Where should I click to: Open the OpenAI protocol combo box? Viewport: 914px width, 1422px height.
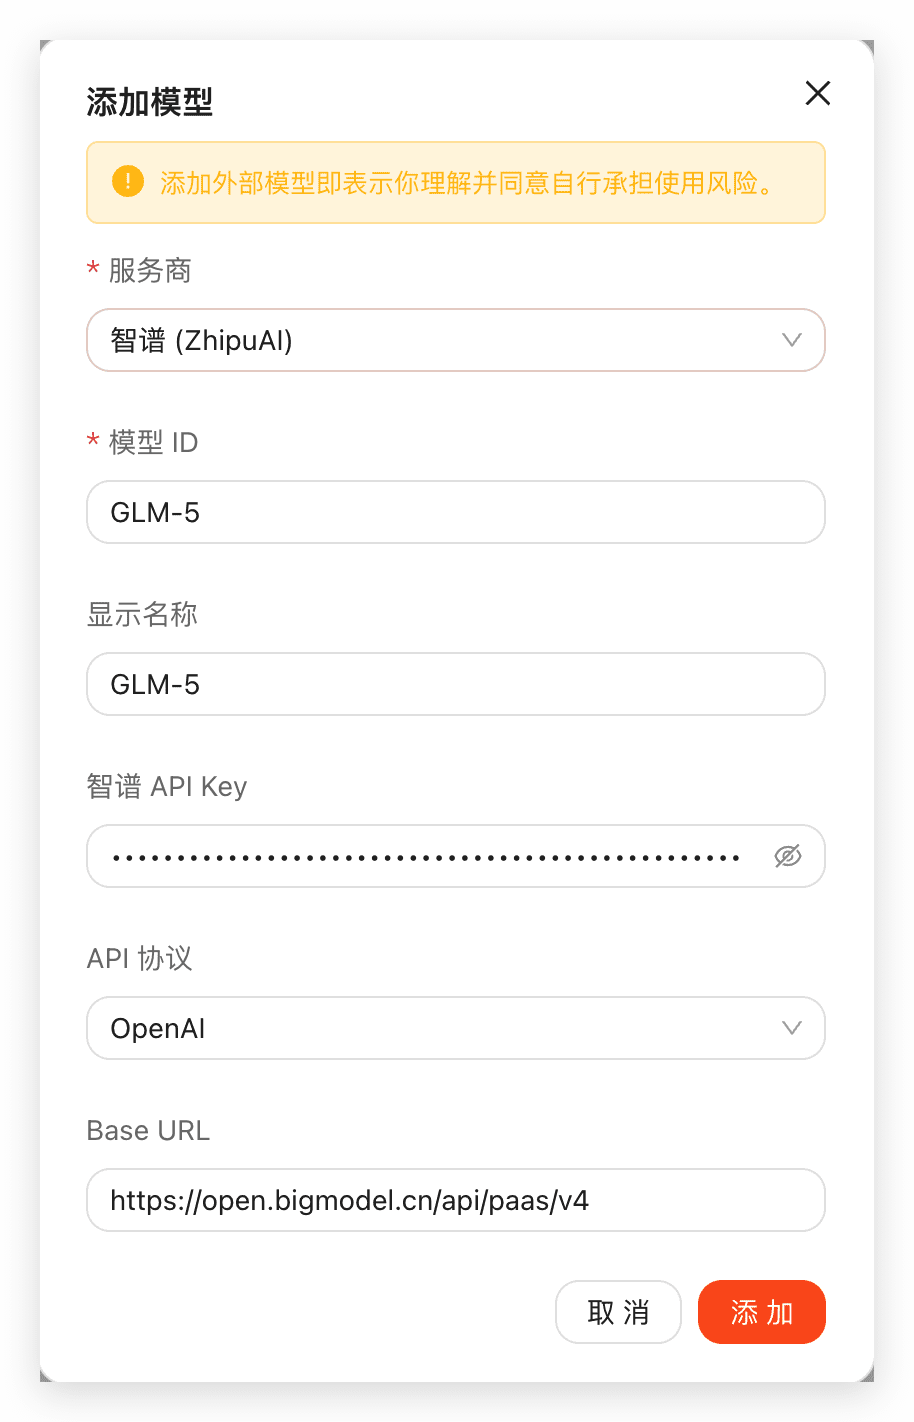(x=440, y=1028)
